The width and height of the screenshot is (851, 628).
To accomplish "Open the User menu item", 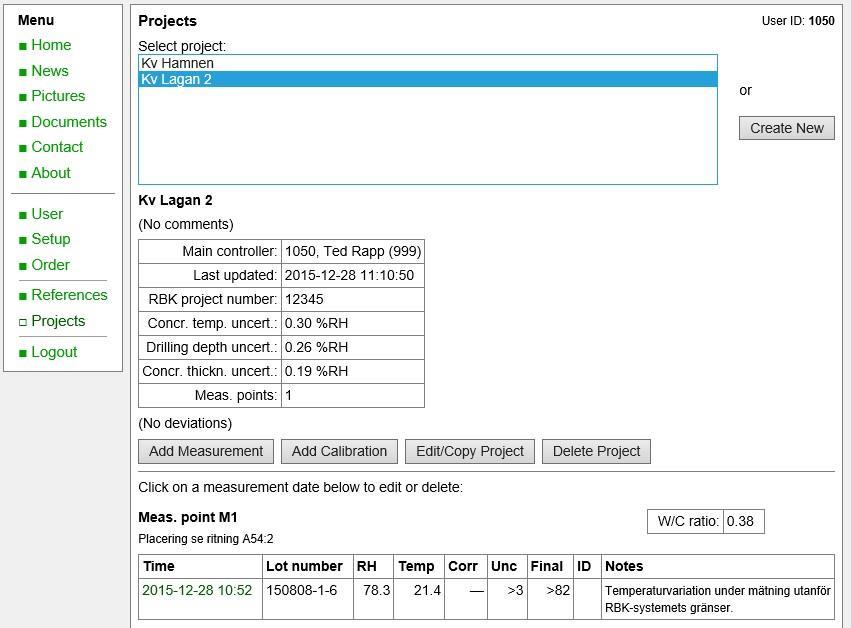I will pos(47,214).
